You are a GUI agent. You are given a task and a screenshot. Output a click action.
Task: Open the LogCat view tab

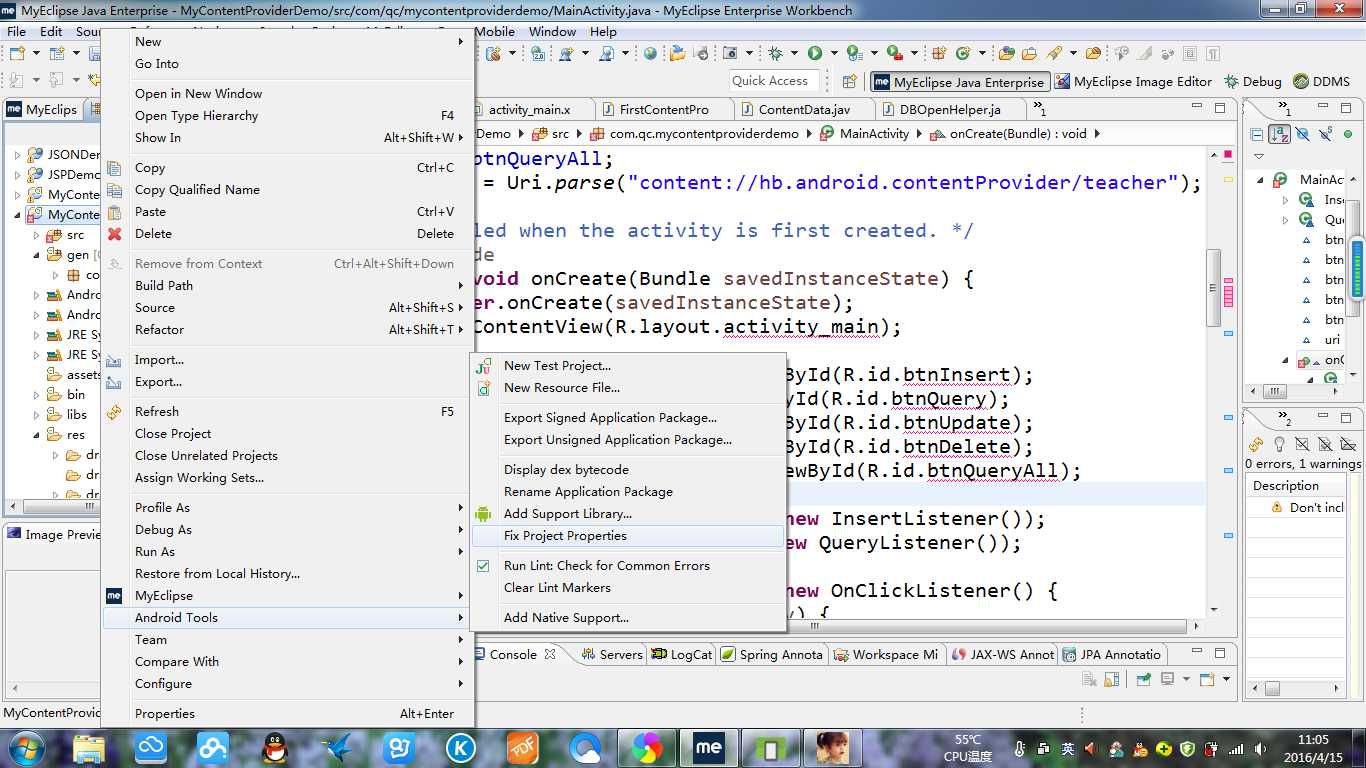point(682,655)
